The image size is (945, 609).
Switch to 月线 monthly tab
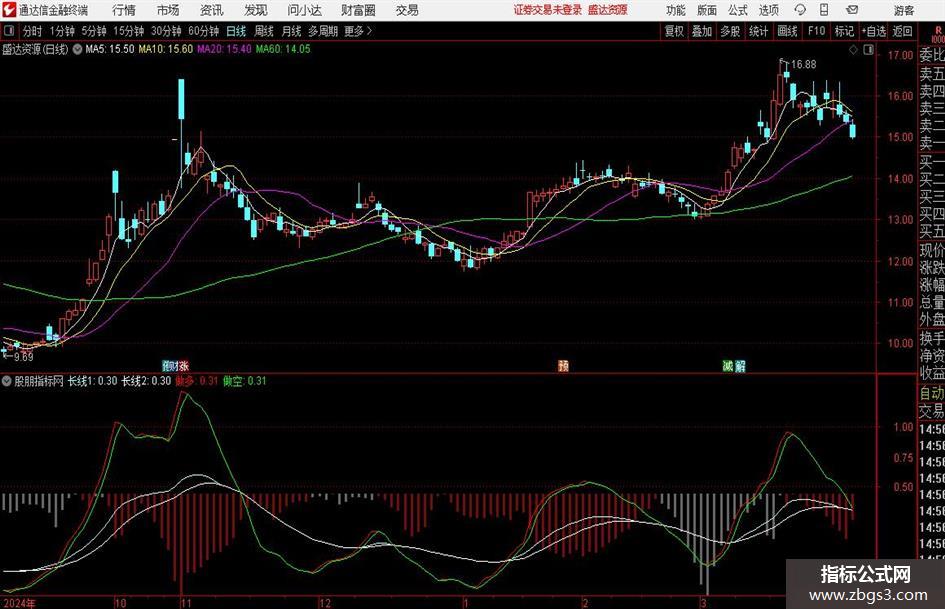291,31
